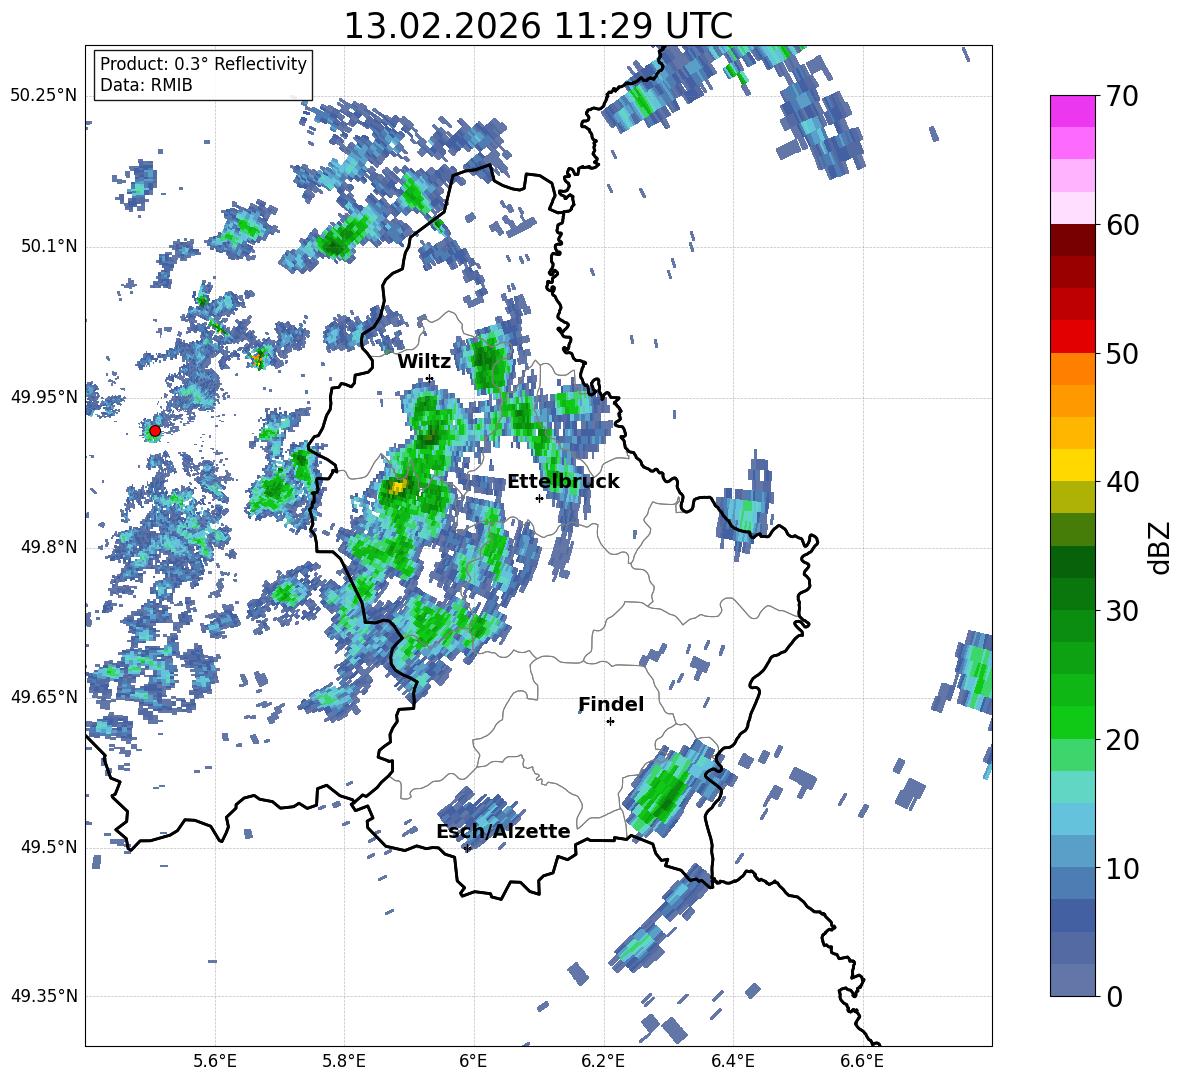Click the Esch/Alzette location cross marker
This screenshot has height=1081, width=1184.
[467, 848]
